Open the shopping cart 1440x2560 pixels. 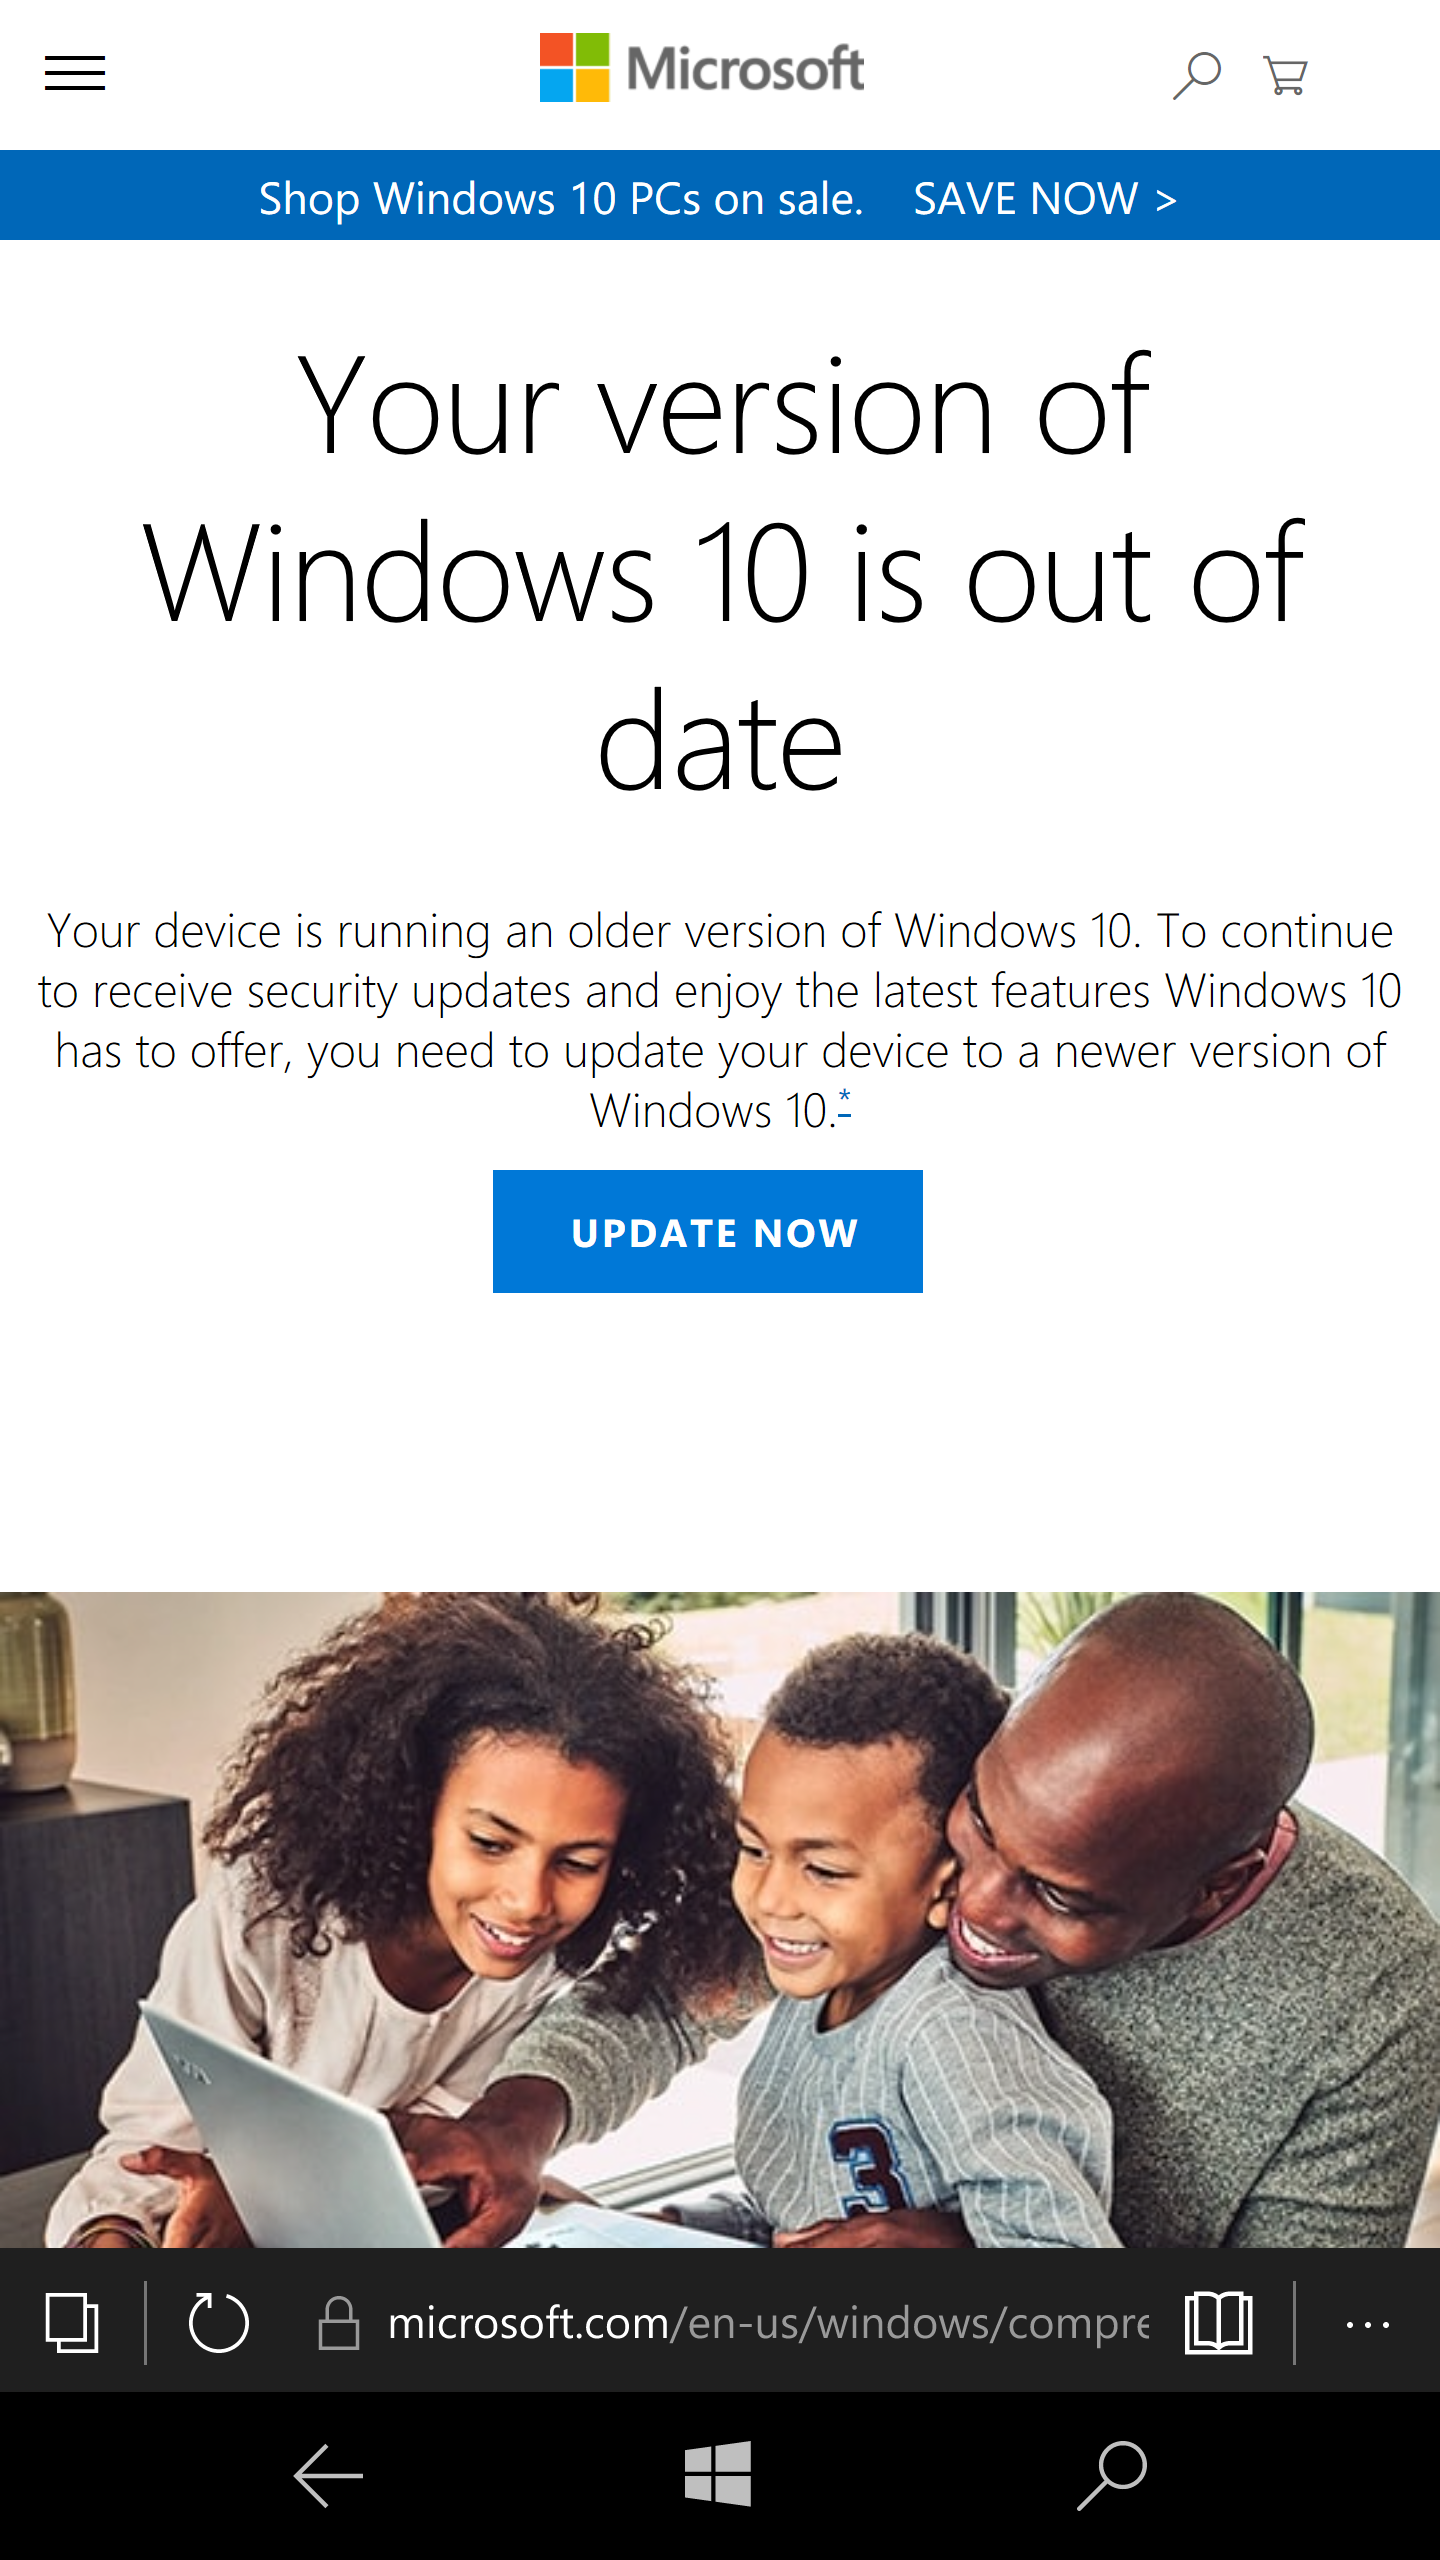click(1285, 75)
